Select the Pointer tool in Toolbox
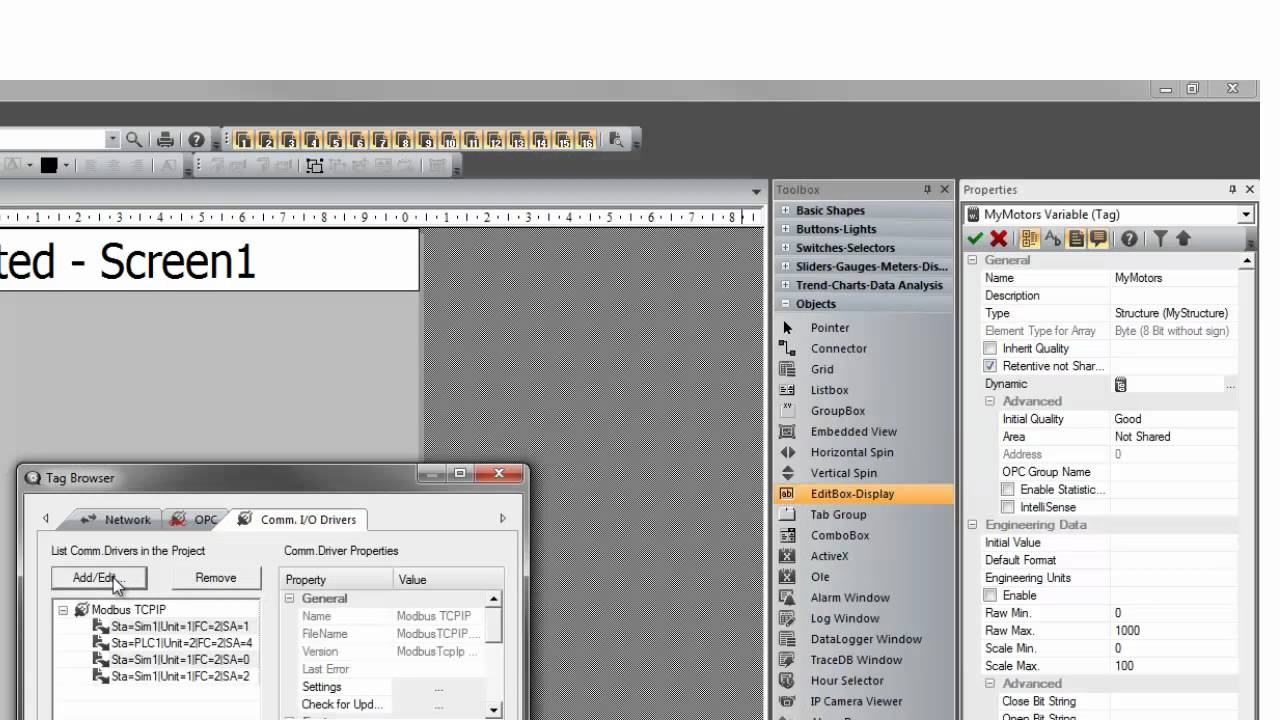Screen dimensions: 1280x720 point(829,328)
